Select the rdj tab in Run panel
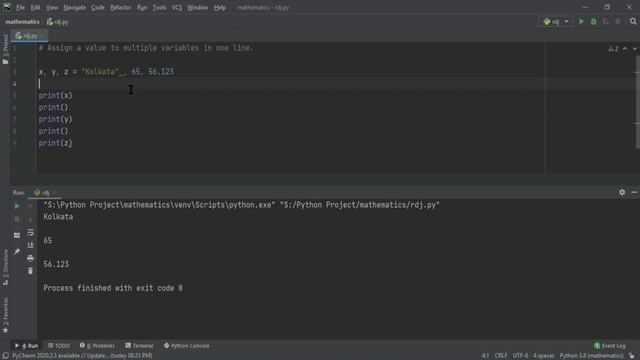Viewport: 640px width, 360px height. pos(45,193)
